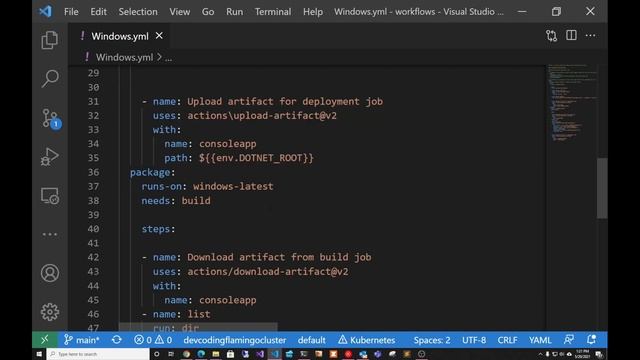This screenshot has width=640, height=360.
Task: Click the editor minimap preview
Action: pos(571,102)
